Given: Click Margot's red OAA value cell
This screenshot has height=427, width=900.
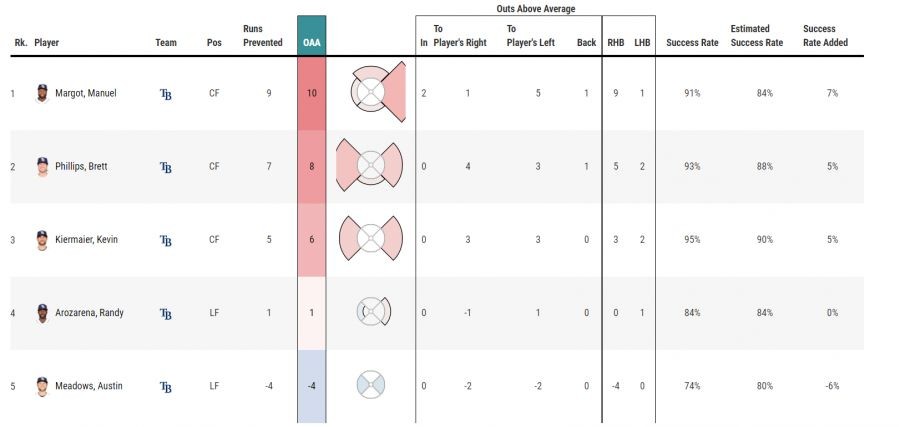Looking at the screenshot, I should (x=312, y=93).
